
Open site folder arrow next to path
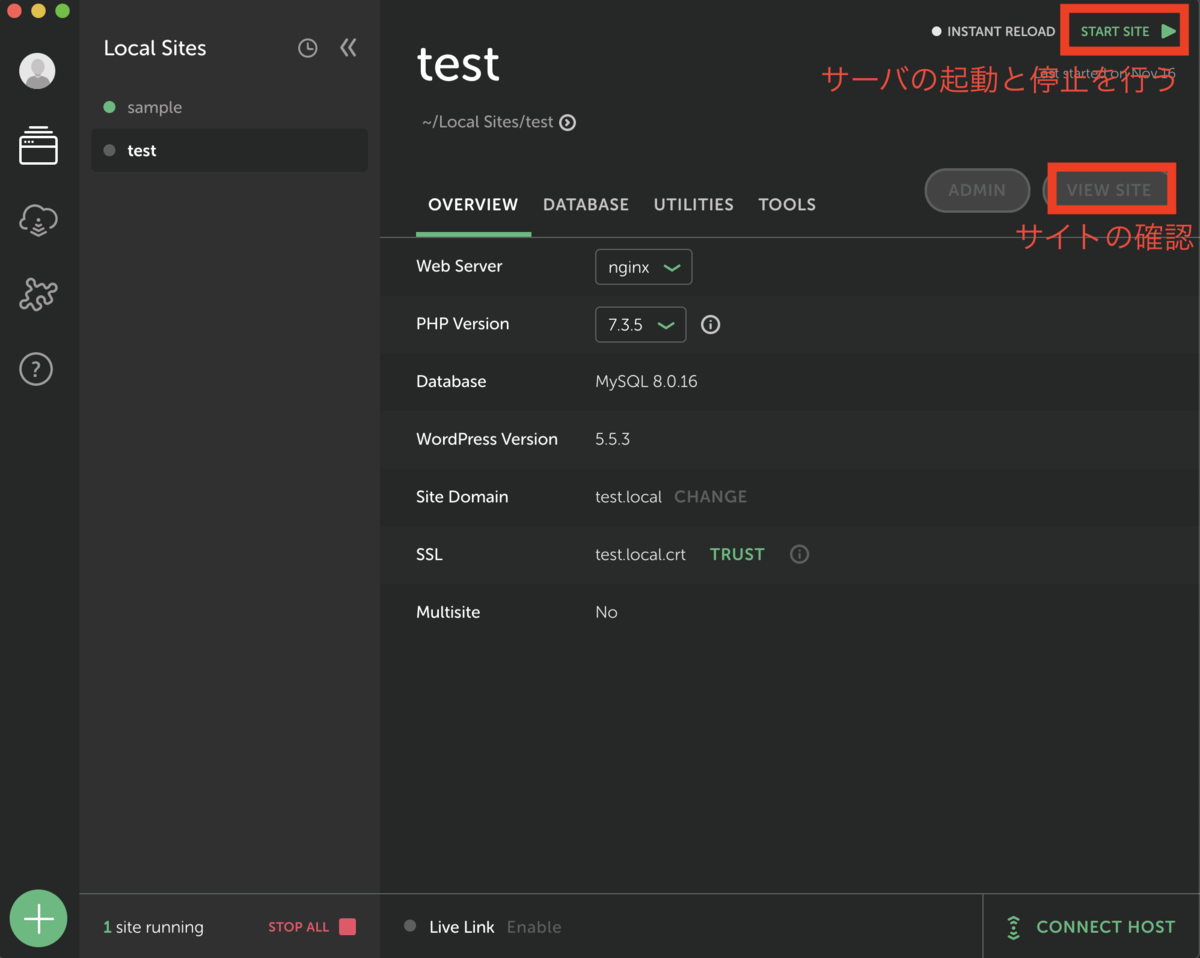(x=568, y=123)
